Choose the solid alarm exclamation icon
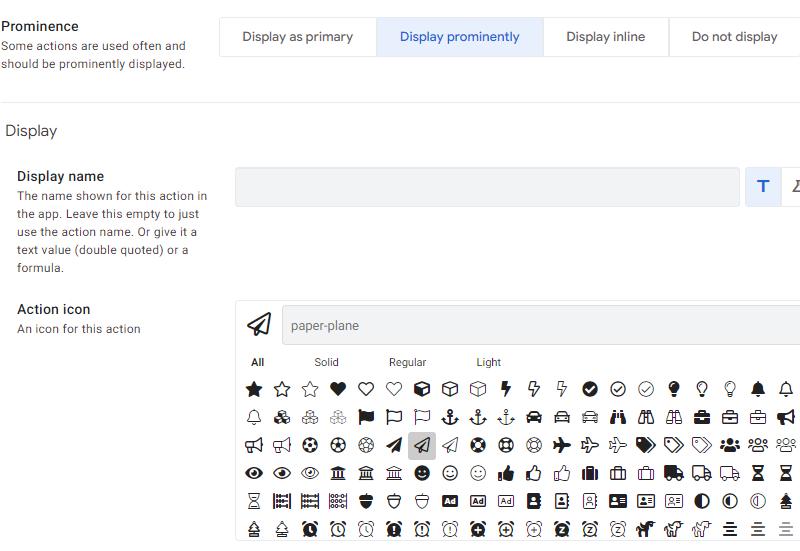Screen dimensions: 800x551 [x=394, y=529]
